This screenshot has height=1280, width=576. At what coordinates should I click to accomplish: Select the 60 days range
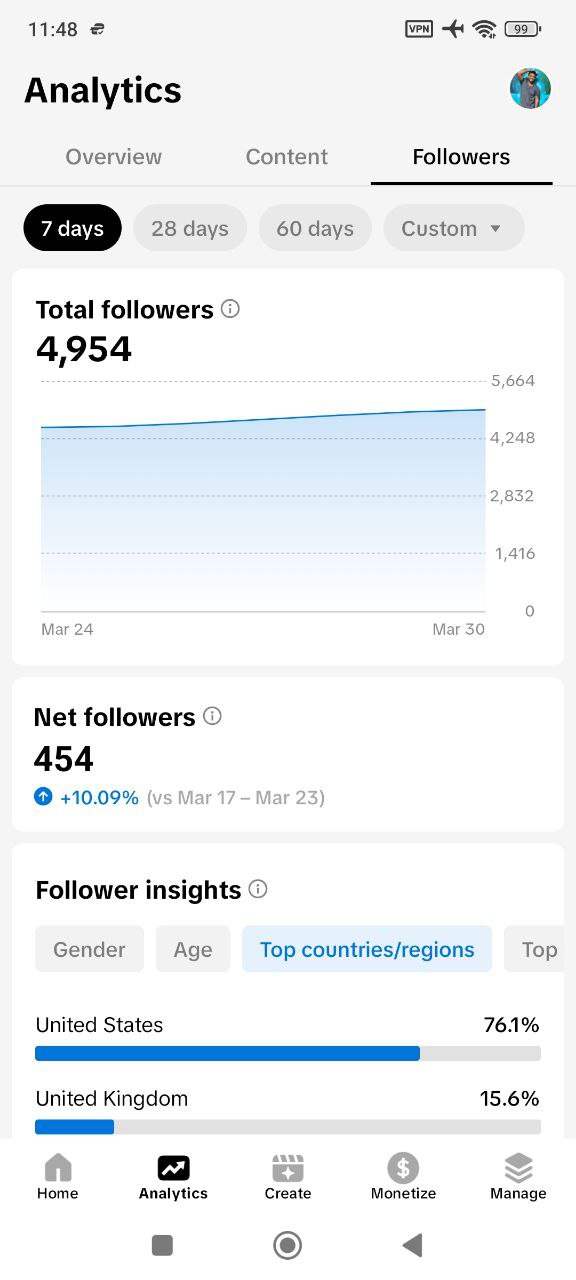click(315, 228)
